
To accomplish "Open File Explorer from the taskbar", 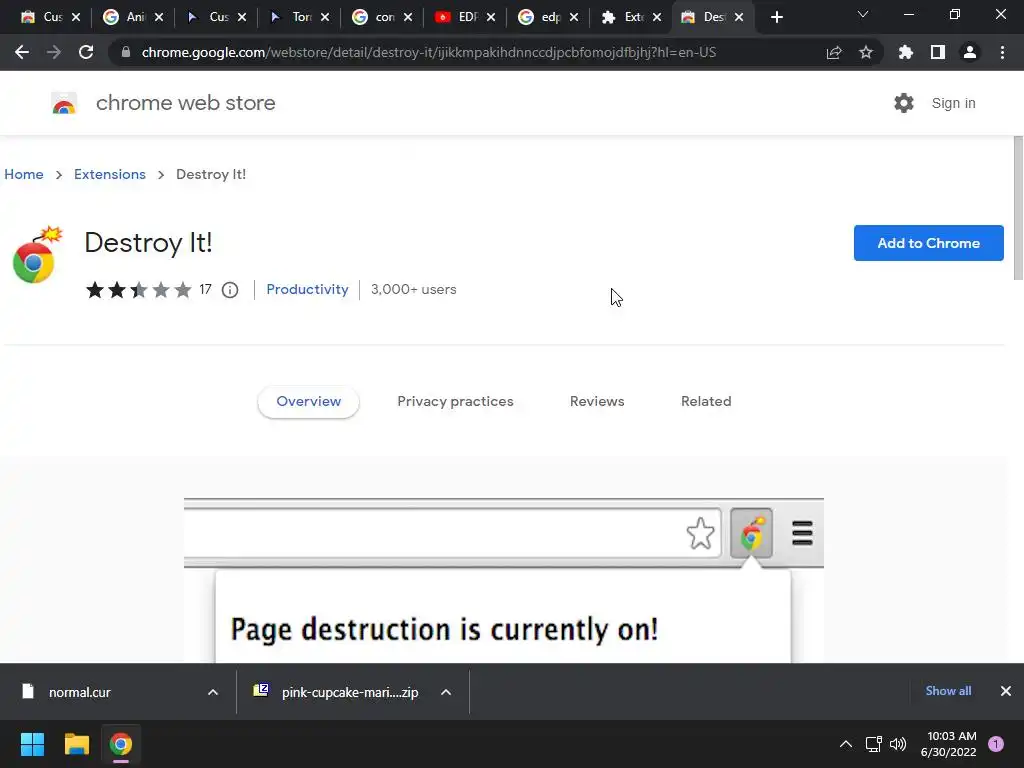I will click(x=76, y=744).
